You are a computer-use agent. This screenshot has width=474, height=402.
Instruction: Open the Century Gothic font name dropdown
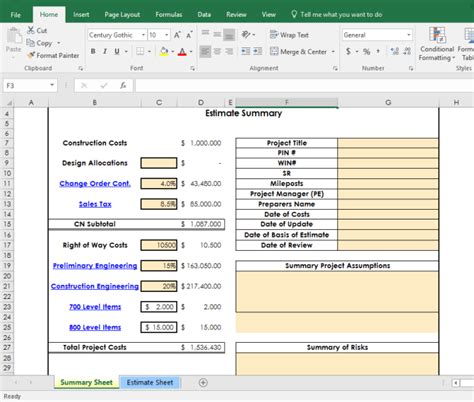[143, 35]
